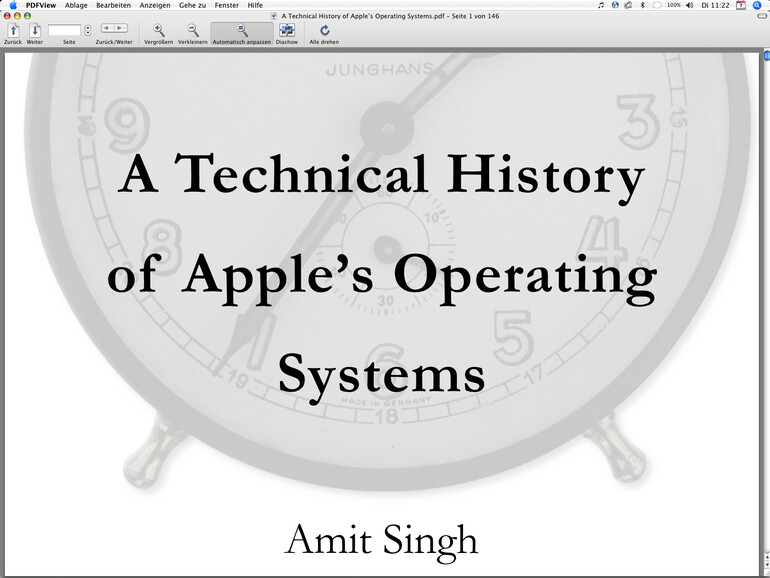Open the Hilfe menu
This screenshot has height=578, width=770.
point(255,5)
